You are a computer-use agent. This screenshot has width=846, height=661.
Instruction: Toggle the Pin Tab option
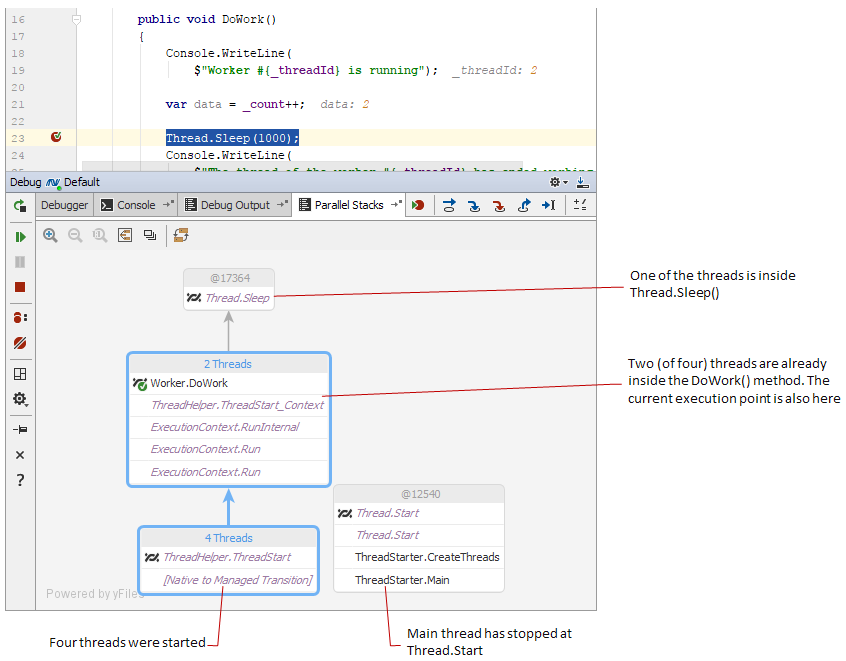[x=20, y=429]
